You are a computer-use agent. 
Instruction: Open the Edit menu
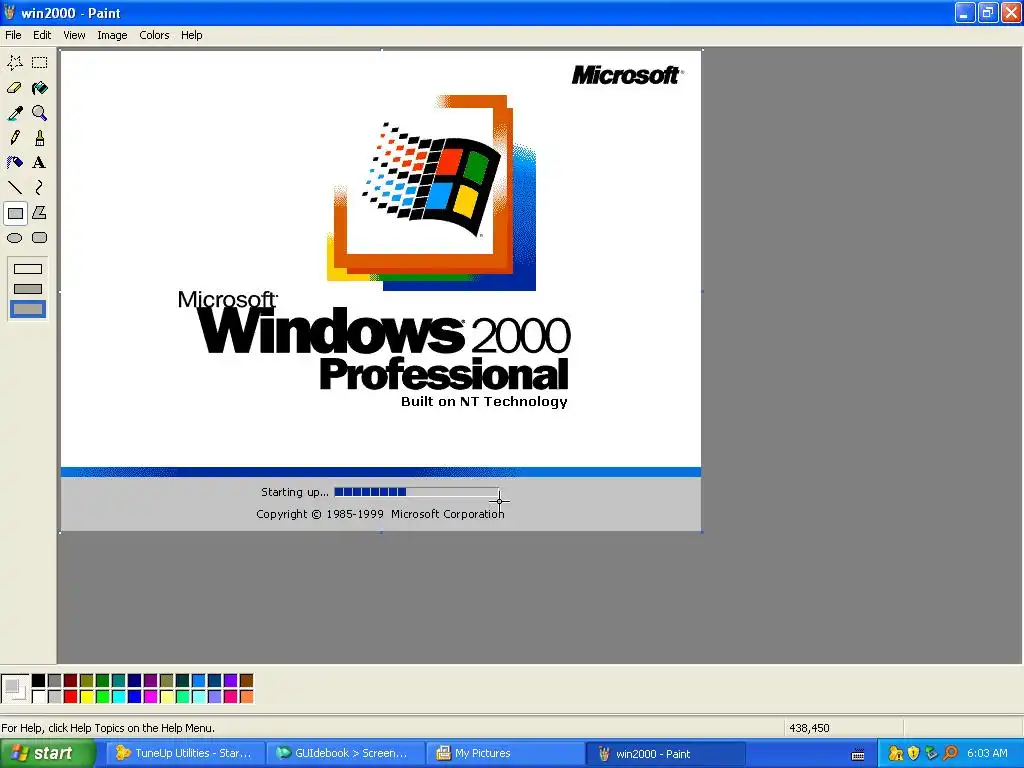click(x=42, y=35)
